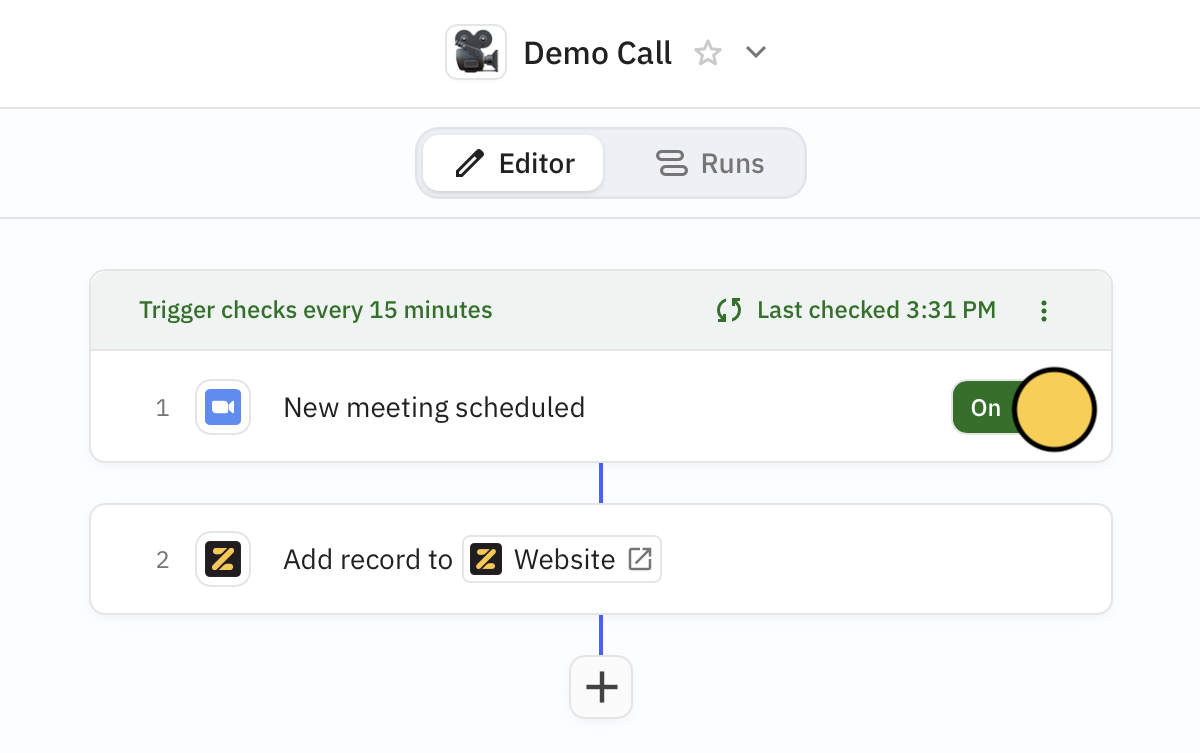The height and width of the screenshot is (753, 1200).
Task: Click the Zapier Tables icon in step 2
Action: coord(223,559)
